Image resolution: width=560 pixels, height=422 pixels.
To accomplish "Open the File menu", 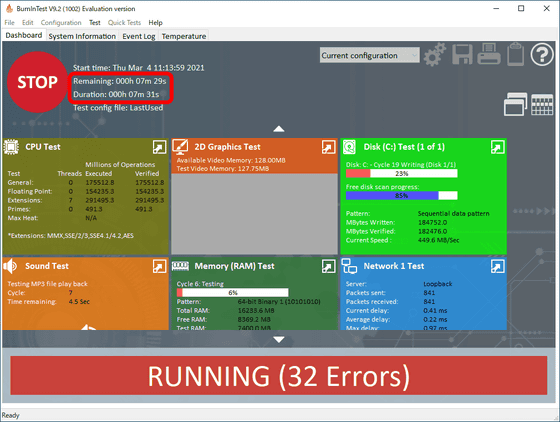I will pyautogui.click(x=10, y=23).
